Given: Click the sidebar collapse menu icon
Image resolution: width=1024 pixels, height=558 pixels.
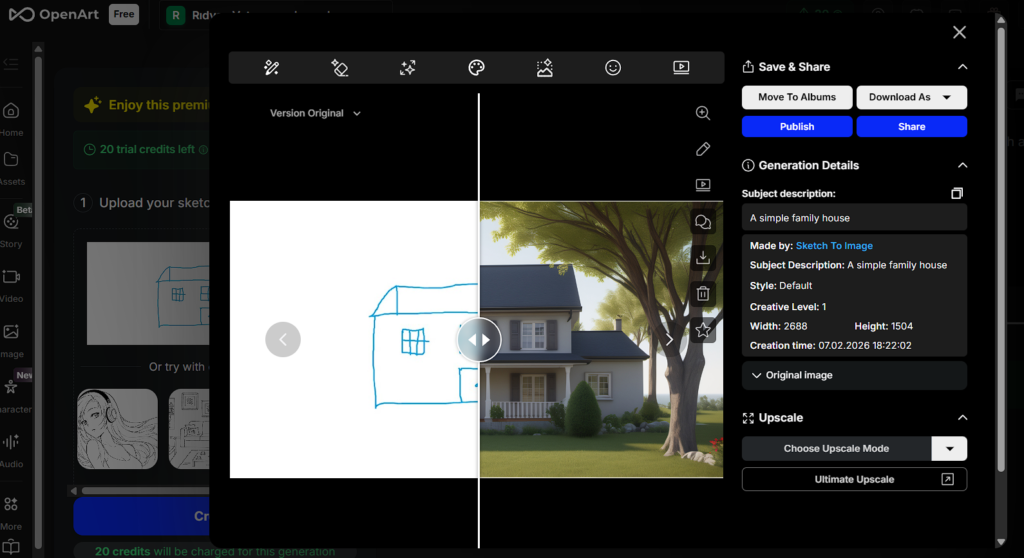Looking at the screenshot, I should point(11,63).
